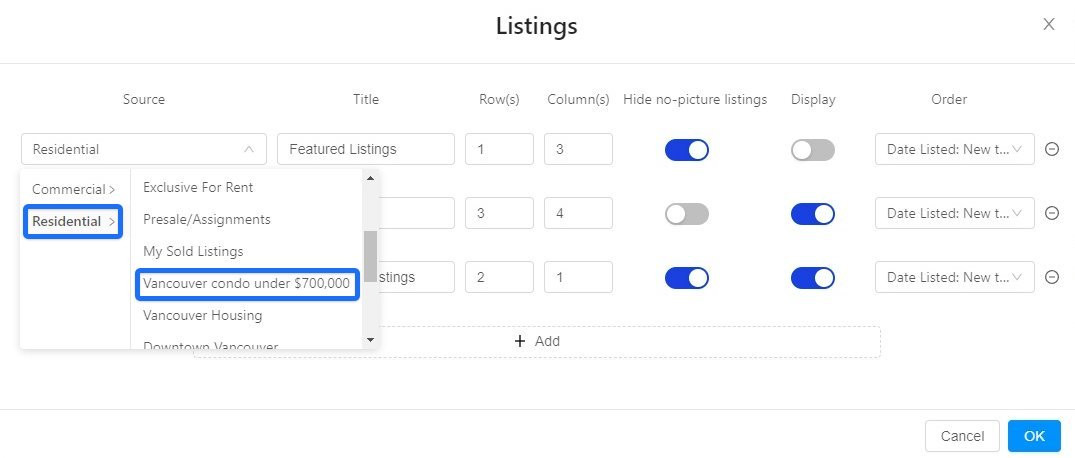Select Vancouver condo under $700,000 option

[246, 283]
